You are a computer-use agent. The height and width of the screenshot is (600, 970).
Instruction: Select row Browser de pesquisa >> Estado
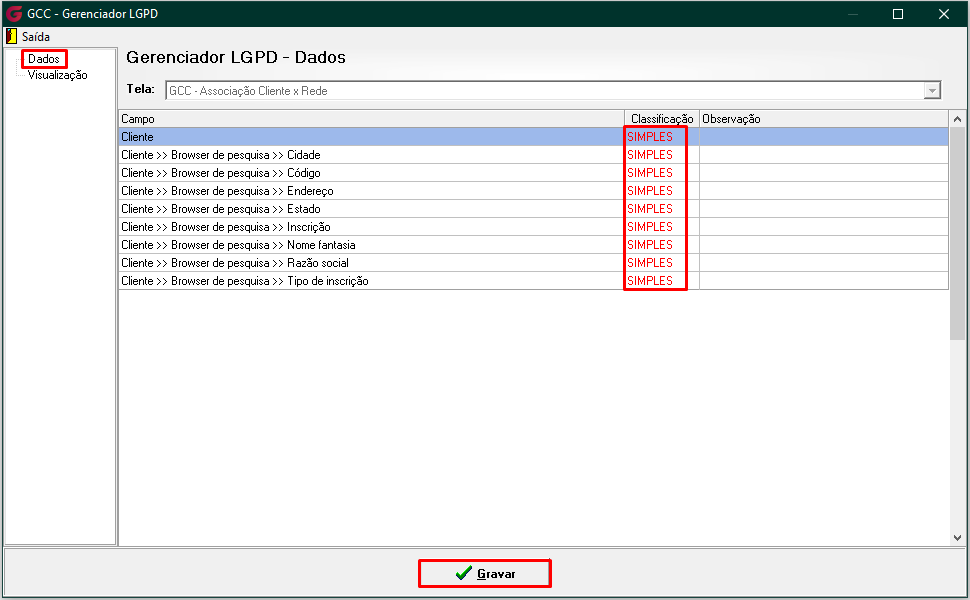click(x=533, y=208)
